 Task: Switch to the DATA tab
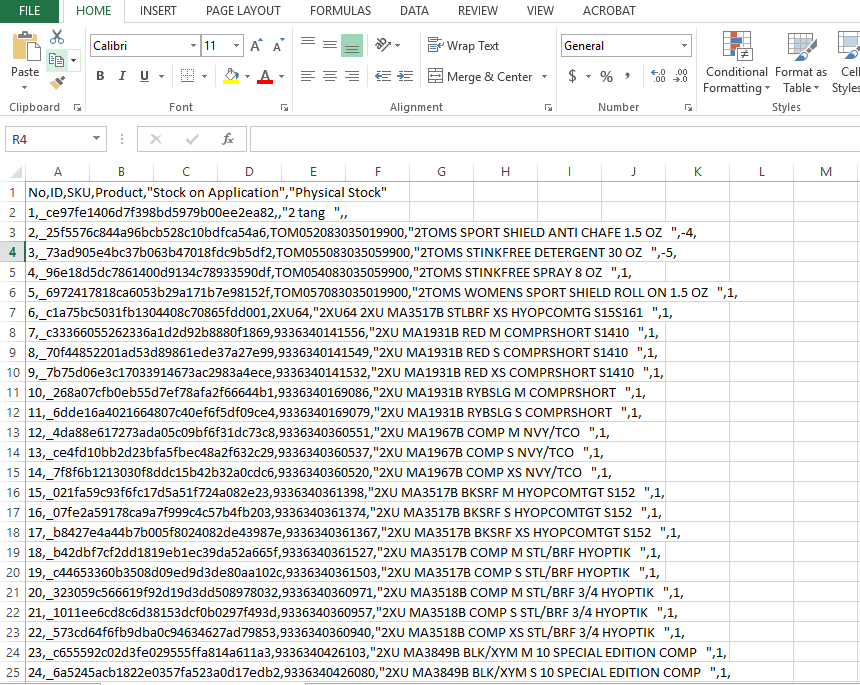[414, 11]
